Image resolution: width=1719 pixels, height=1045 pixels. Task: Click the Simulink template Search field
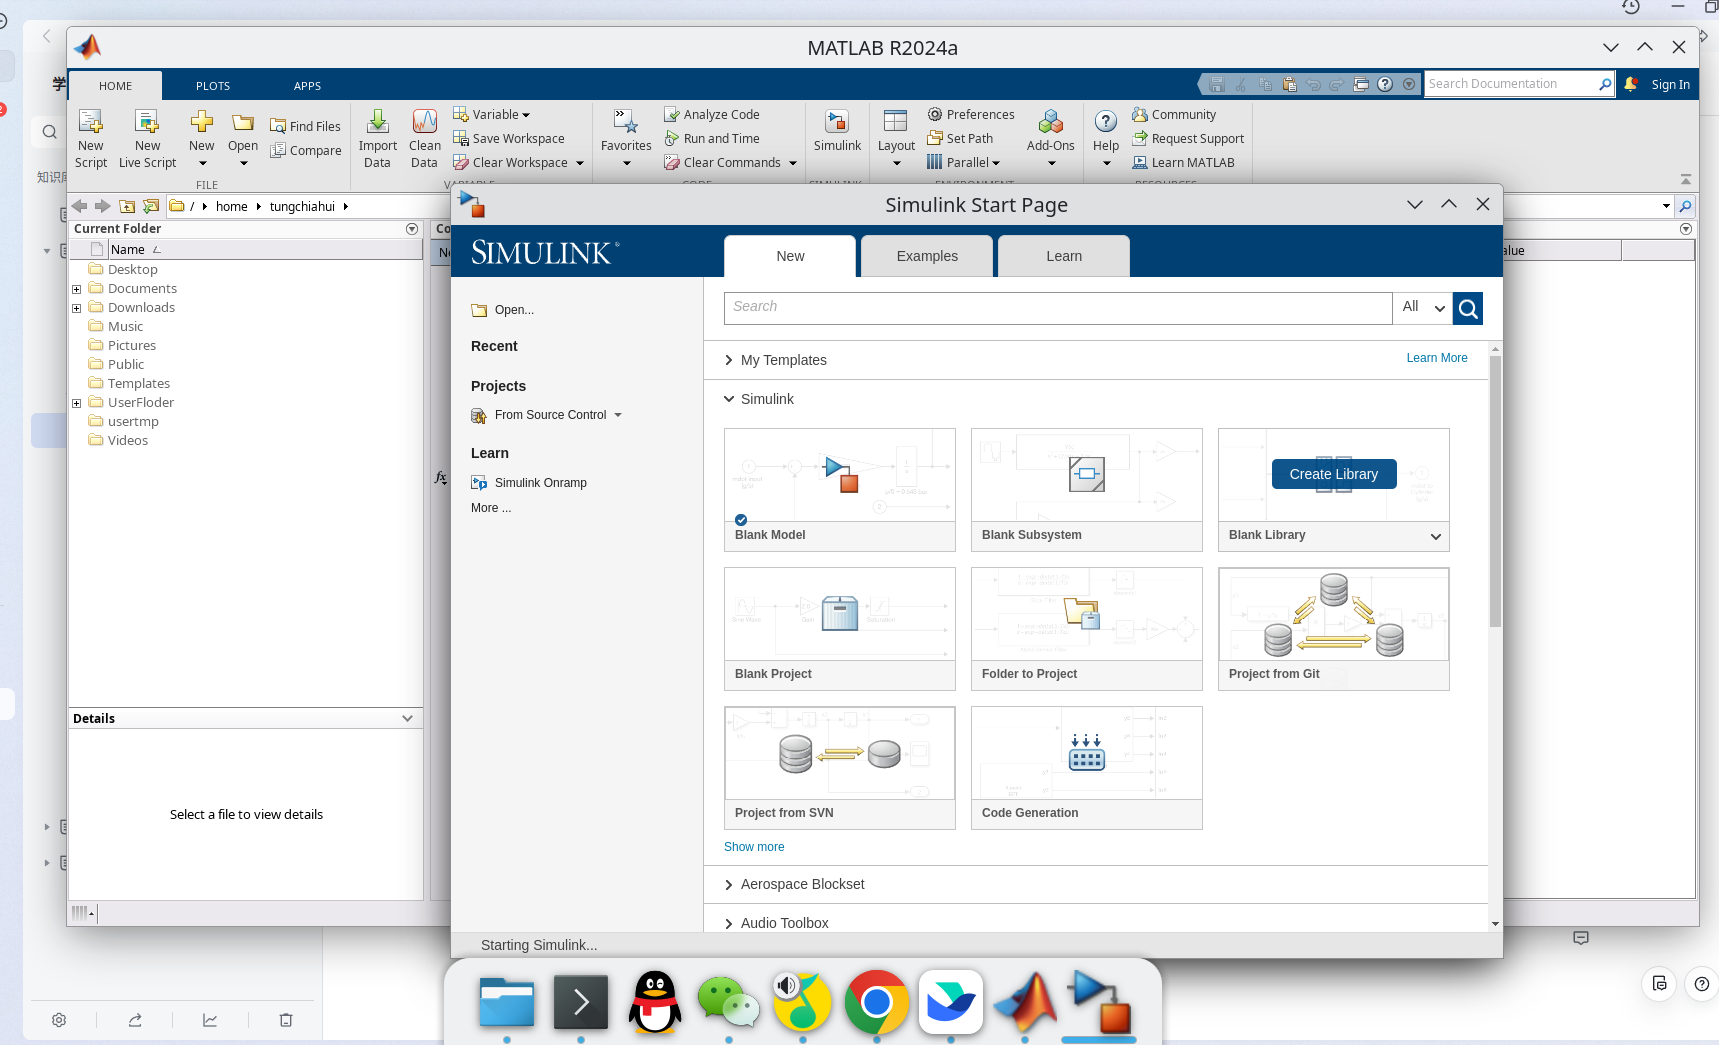pyautogui.click(x=1058, y=308)
